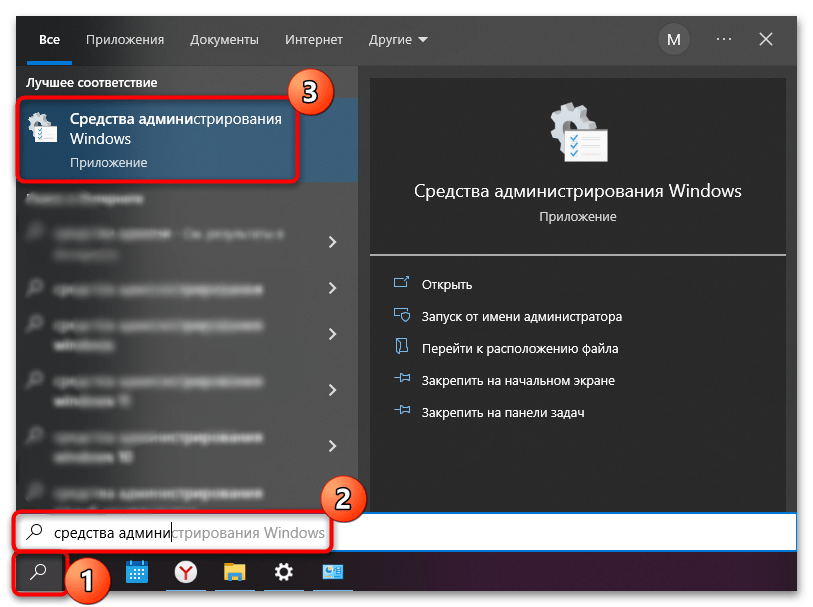Click the taskbar search magnifier button
The width and height of the screenshot is (813, 607).
[40, 572]
